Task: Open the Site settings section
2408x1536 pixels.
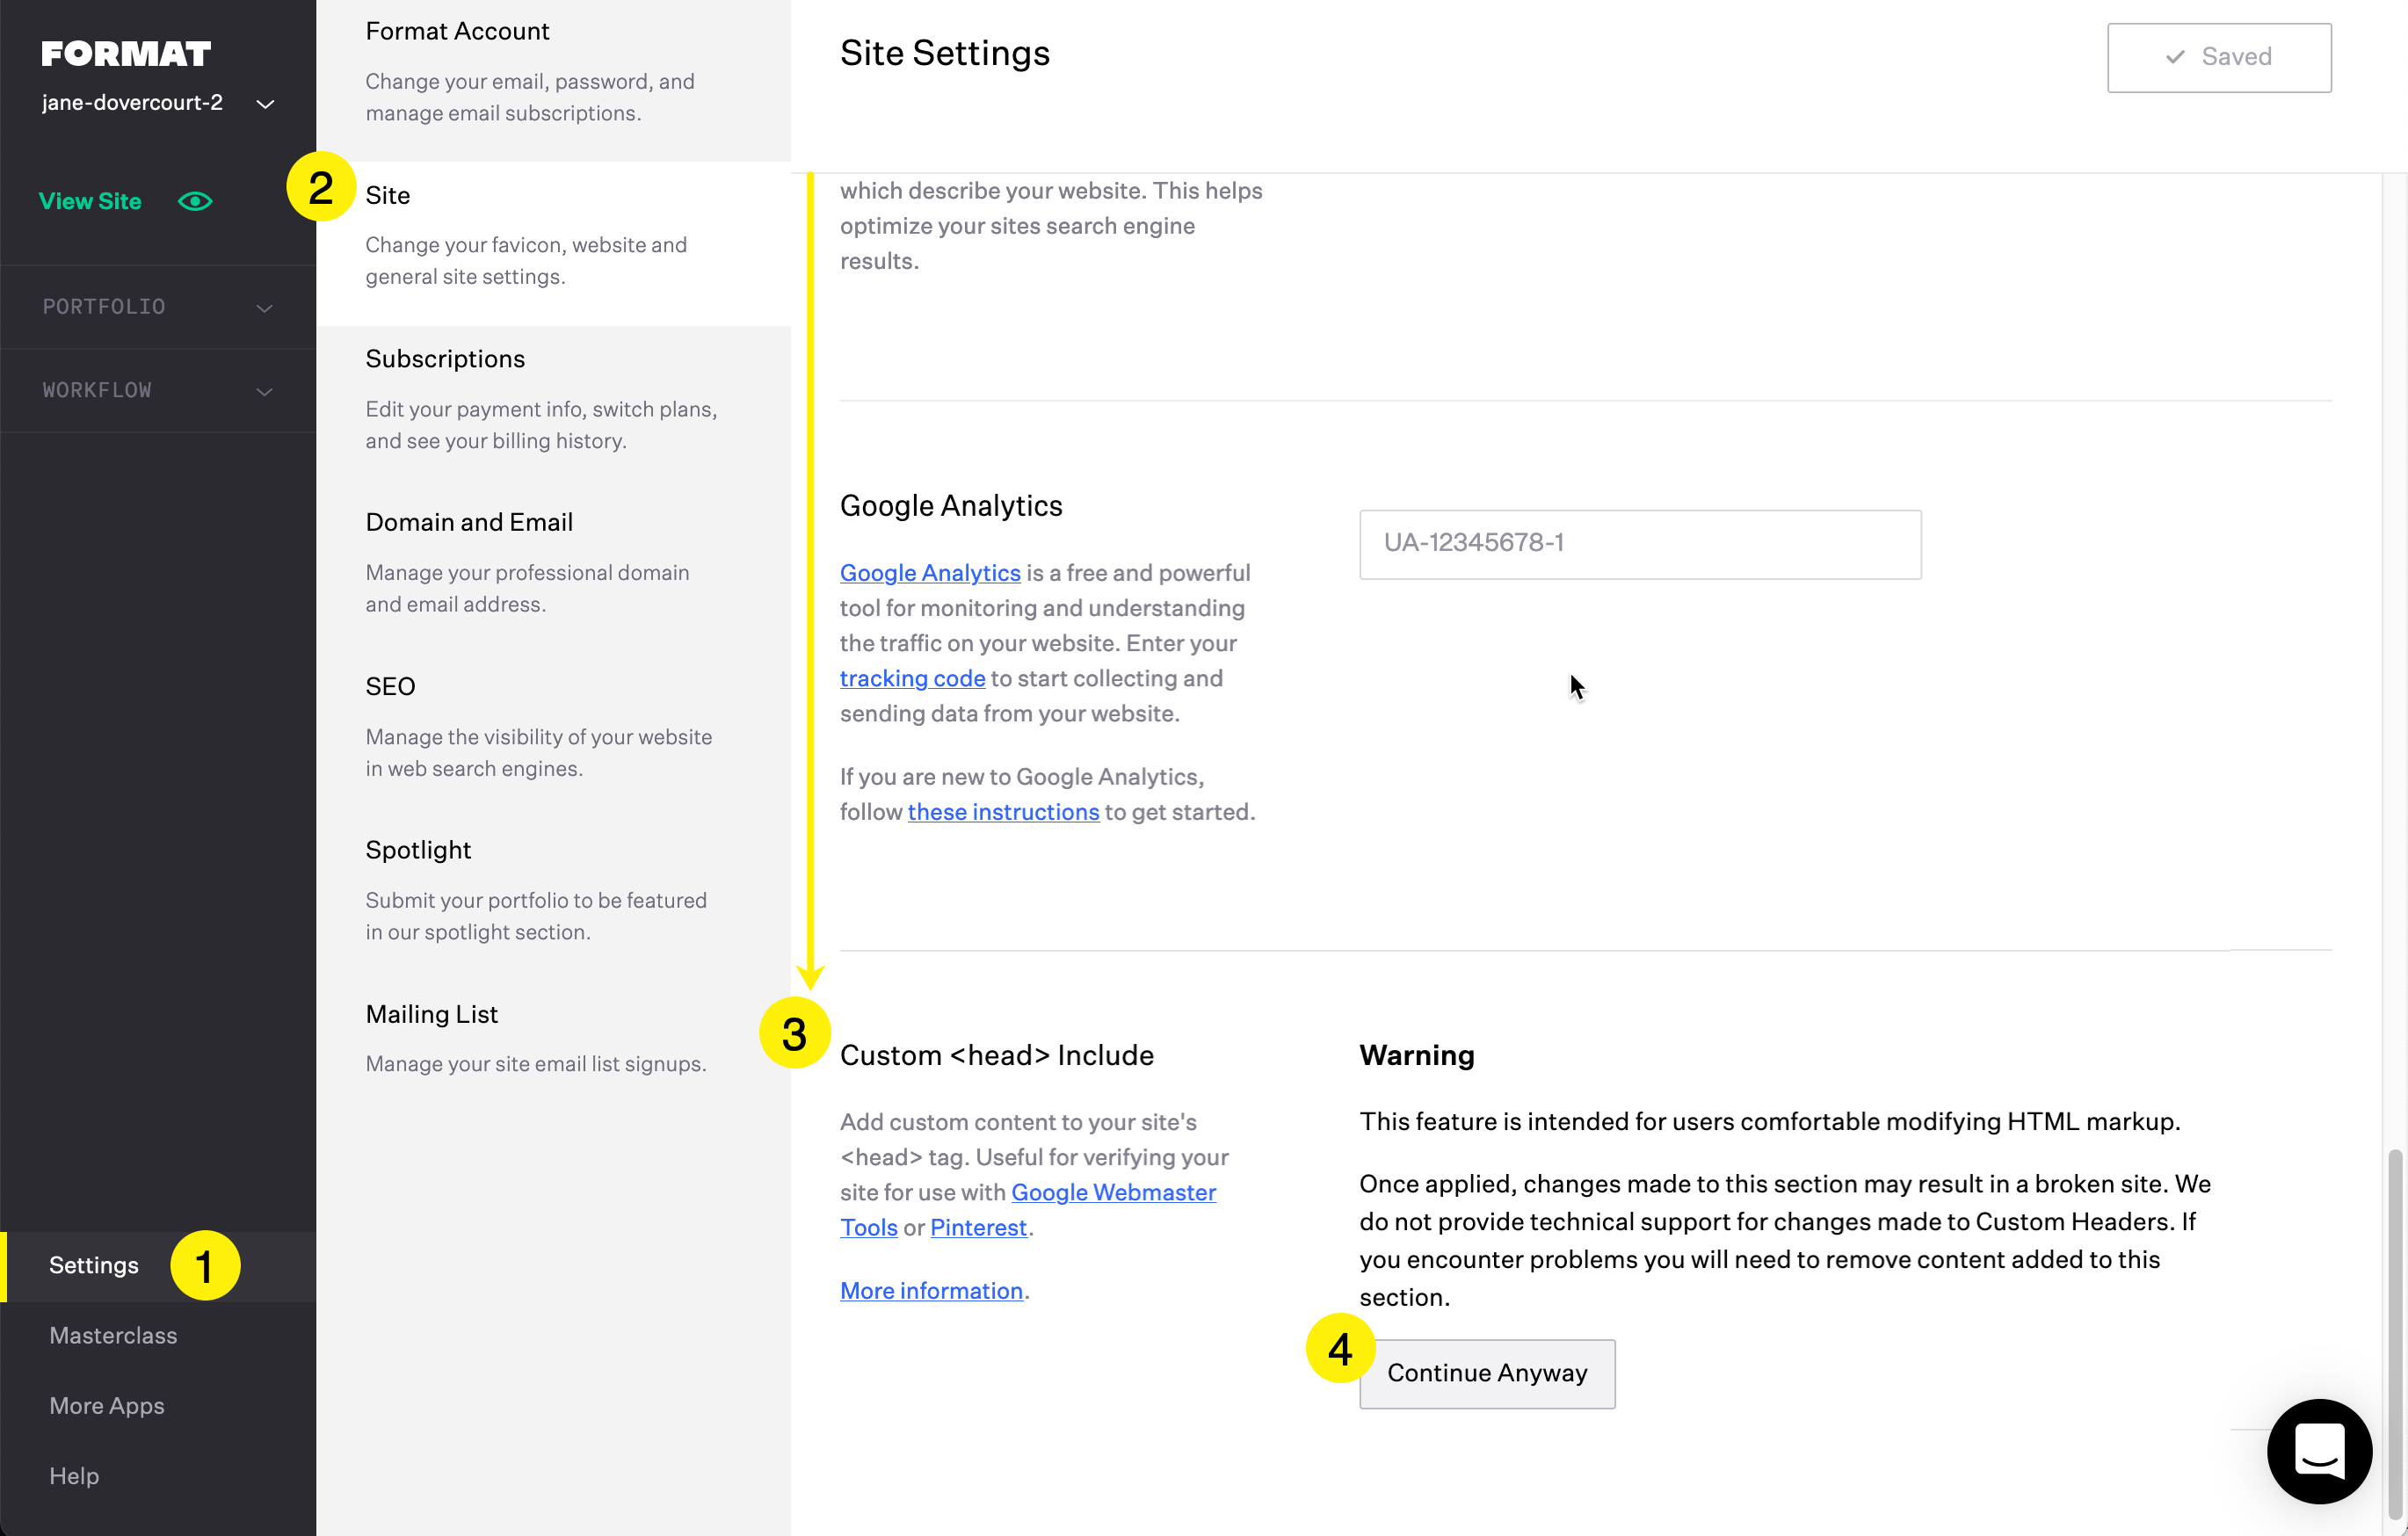Action: 389,196
